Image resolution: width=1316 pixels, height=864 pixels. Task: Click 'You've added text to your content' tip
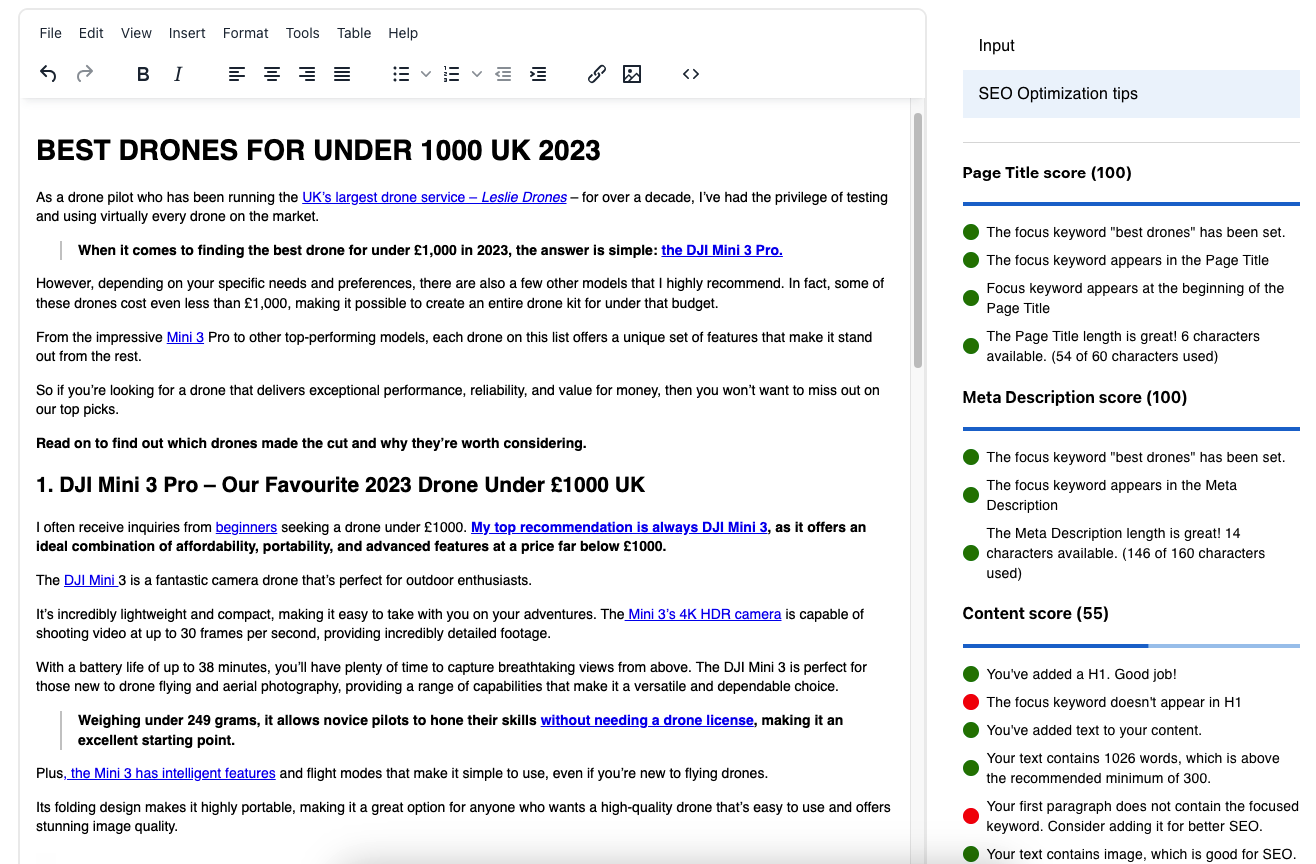1094,730
